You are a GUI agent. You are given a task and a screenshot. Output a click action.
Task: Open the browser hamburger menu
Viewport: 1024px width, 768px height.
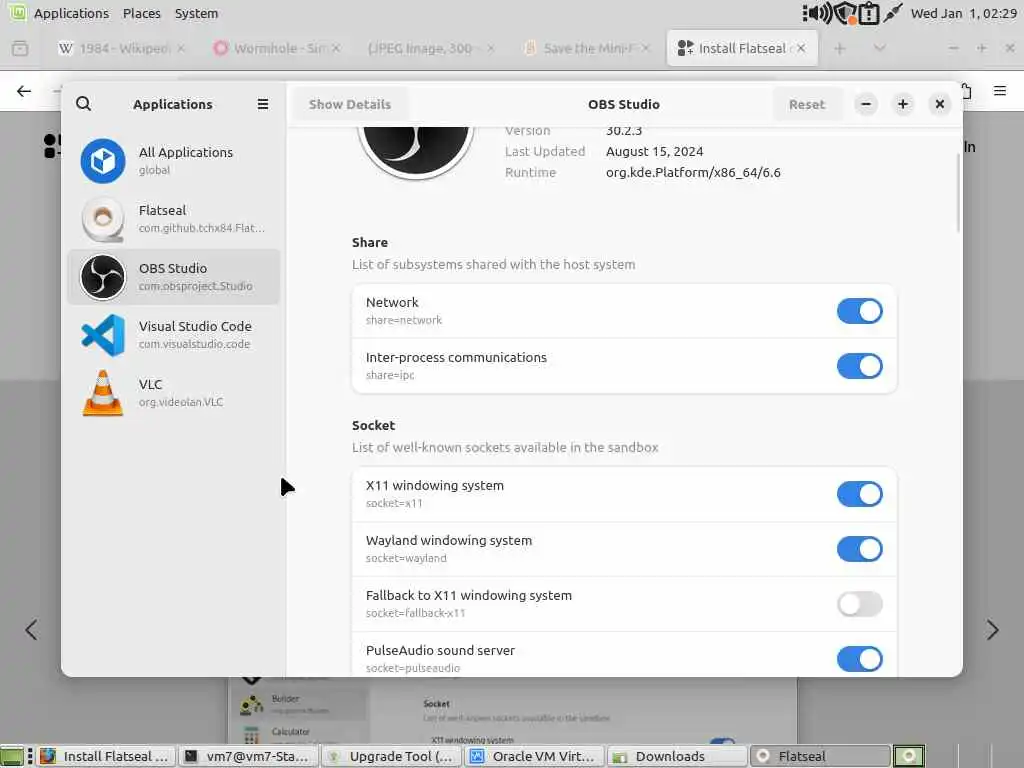(x=1000, y=91)
